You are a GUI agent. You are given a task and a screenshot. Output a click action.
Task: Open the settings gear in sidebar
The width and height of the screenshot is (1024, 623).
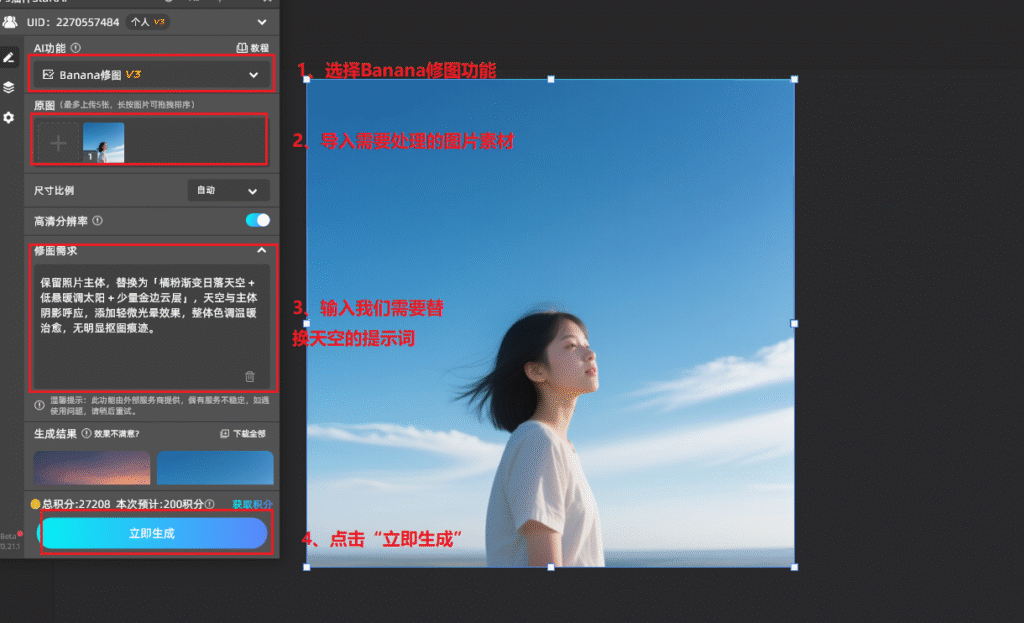(x=9, y=117)
